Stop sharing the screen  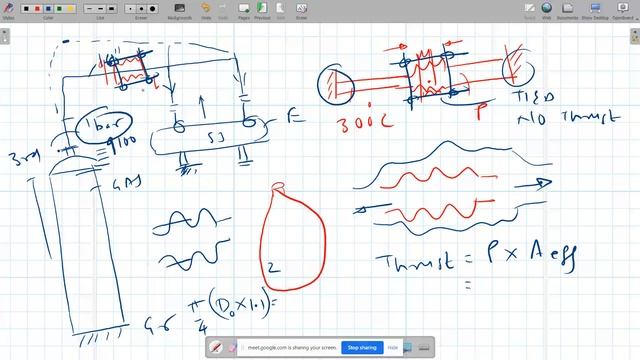[x=362, y=348]
